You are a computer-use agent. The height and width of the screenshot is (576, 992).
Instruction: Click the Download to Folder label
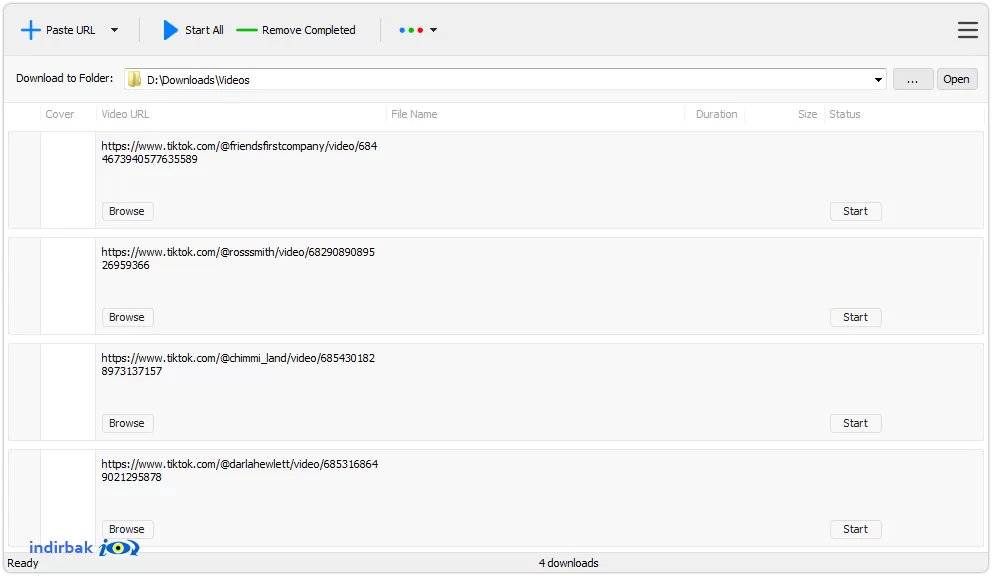65,78
